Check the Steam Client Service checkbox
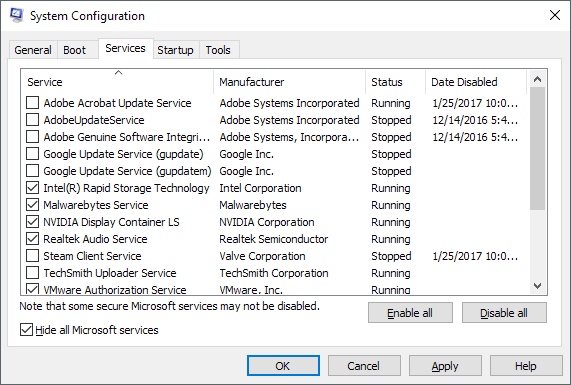The width and height of the screenshot is (571, 385). (x=32, y=256)
